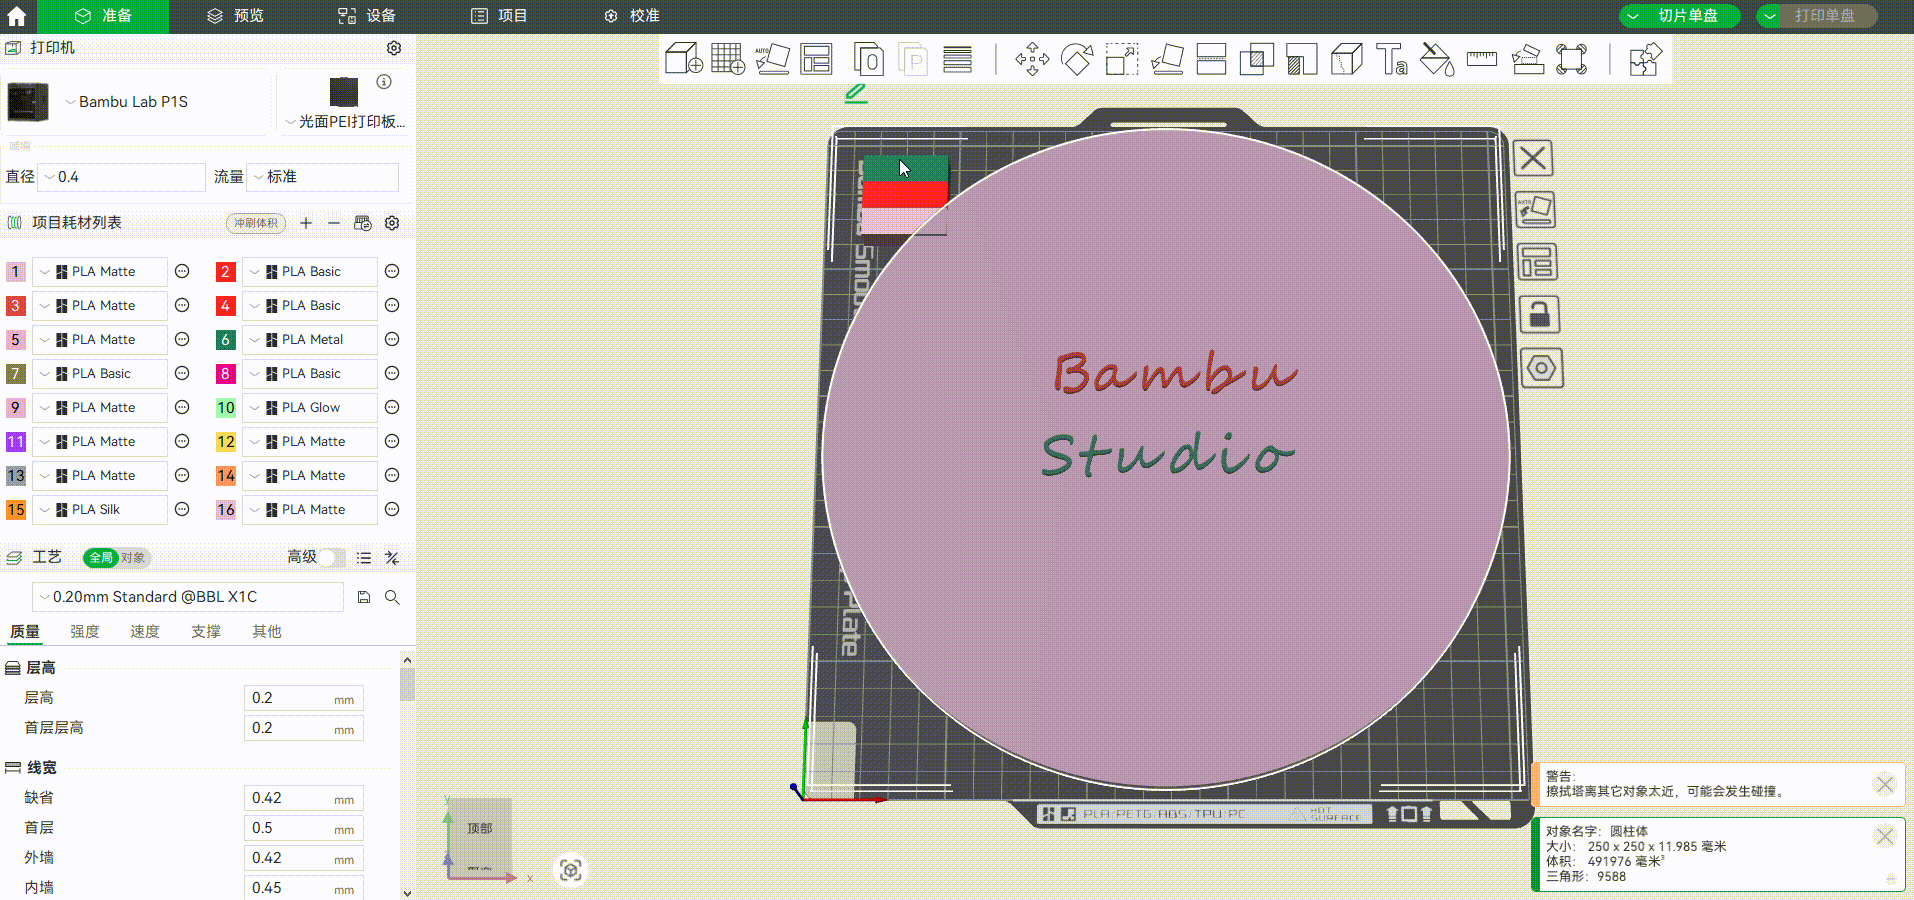The width and height of the screenshot is (1914, 900).
Task: Search process settings magnifier icon
Action: [x=392, y=597]
